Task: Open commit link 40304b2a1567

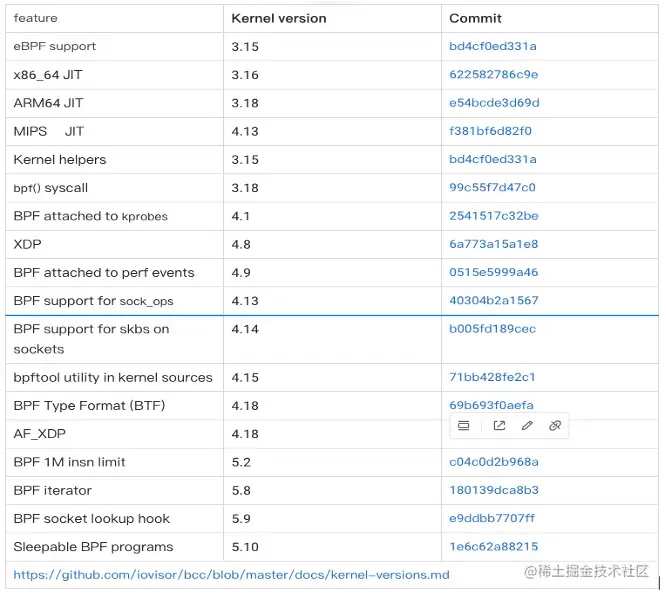Action: (x=494, y=301)
